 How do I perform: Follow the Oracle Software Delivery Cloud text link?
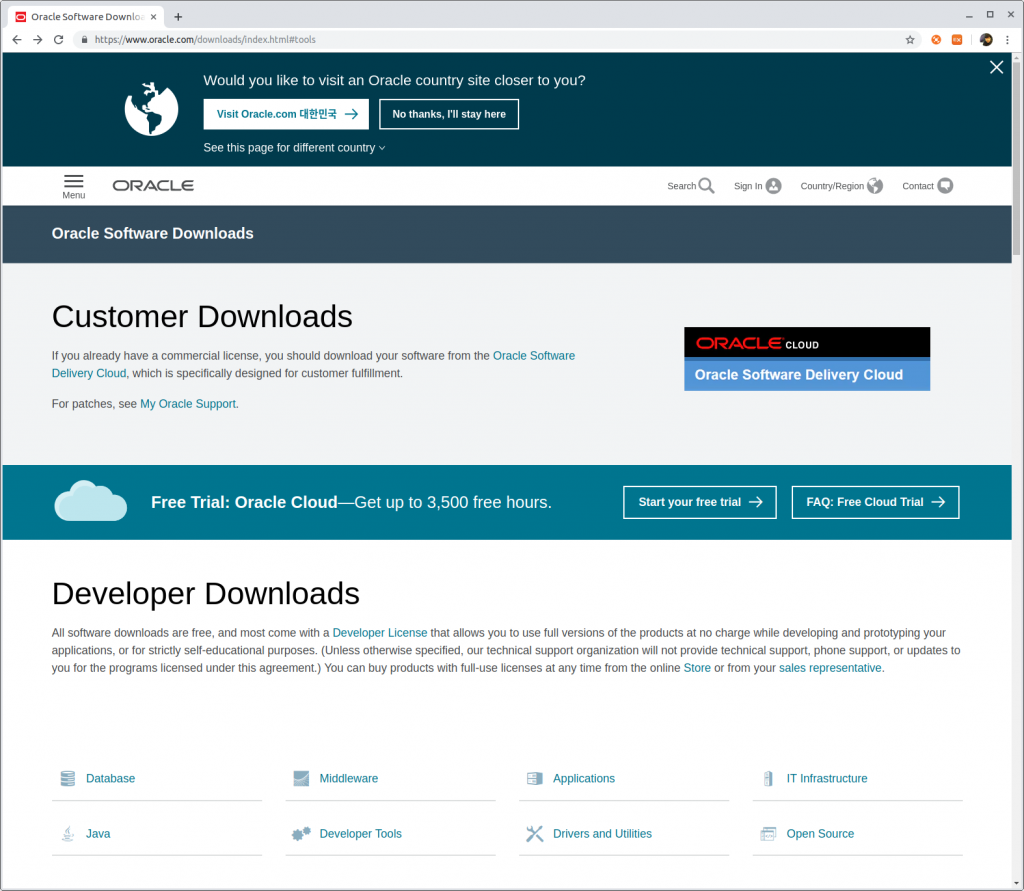pos(534,356)
